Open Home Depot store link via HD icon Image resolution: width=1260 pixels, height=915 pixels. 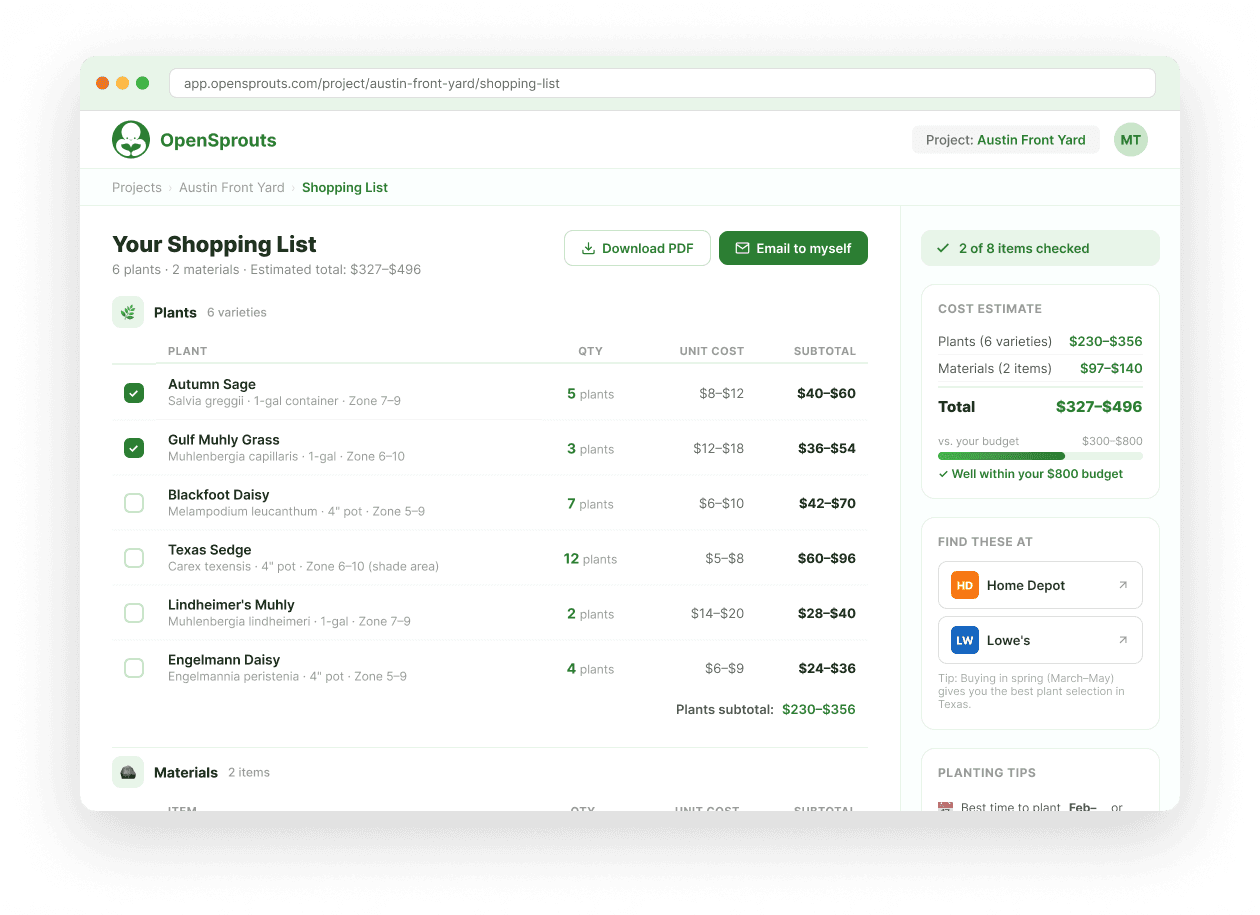(964, 585)
